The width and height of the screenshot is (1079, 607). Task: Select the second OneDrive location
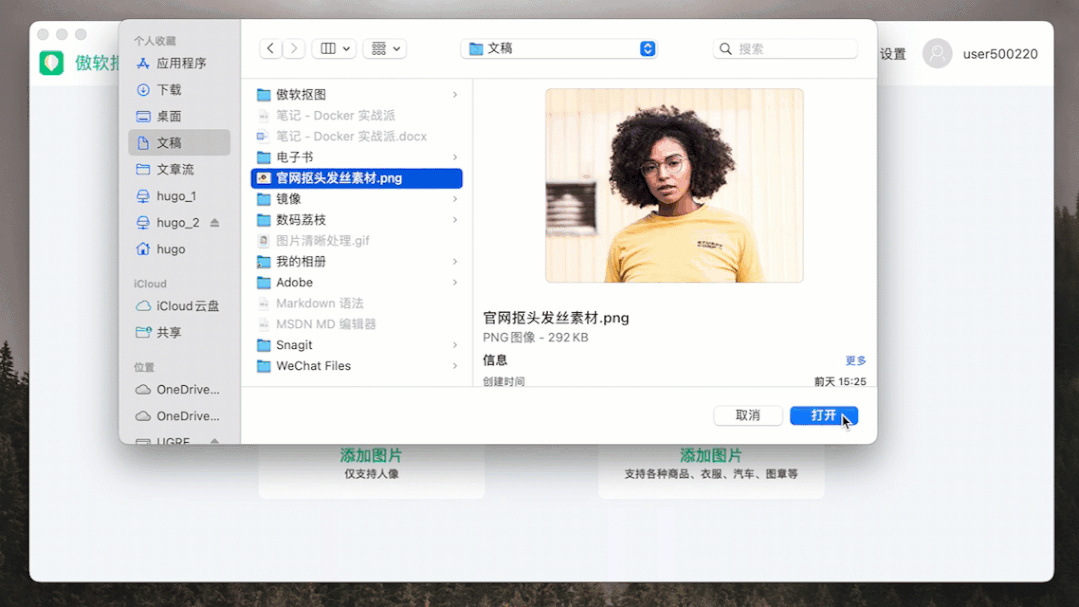pos(179,416)
